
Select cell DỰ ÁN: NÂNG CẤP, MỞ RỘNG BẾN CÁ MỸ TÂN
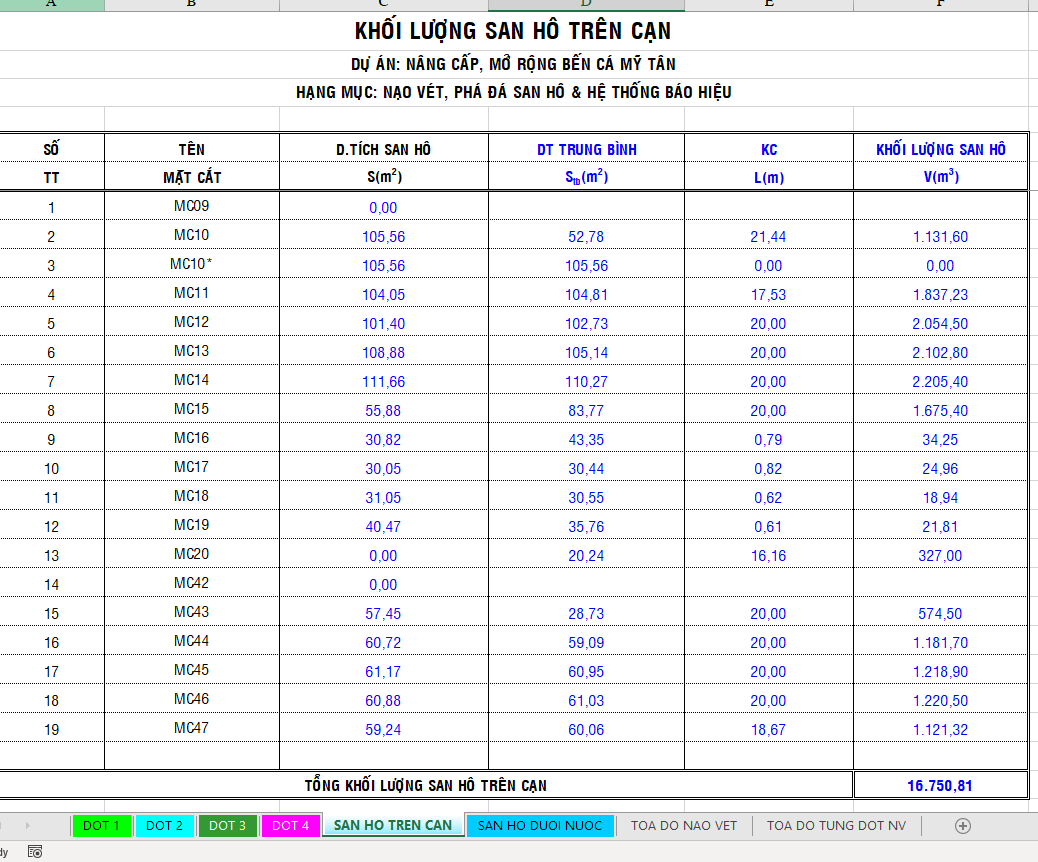[x=513, y=64]
